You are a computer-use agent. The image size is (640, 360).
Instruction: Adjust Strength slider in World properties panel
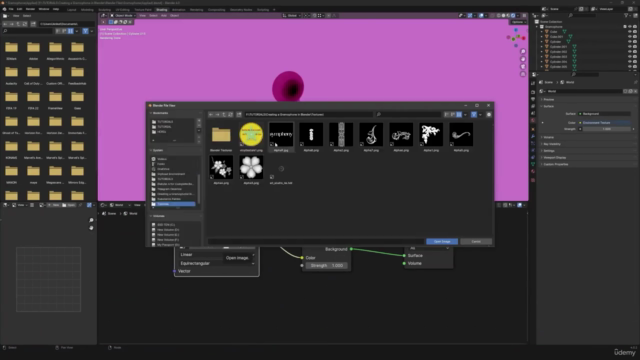pos(607,129)
